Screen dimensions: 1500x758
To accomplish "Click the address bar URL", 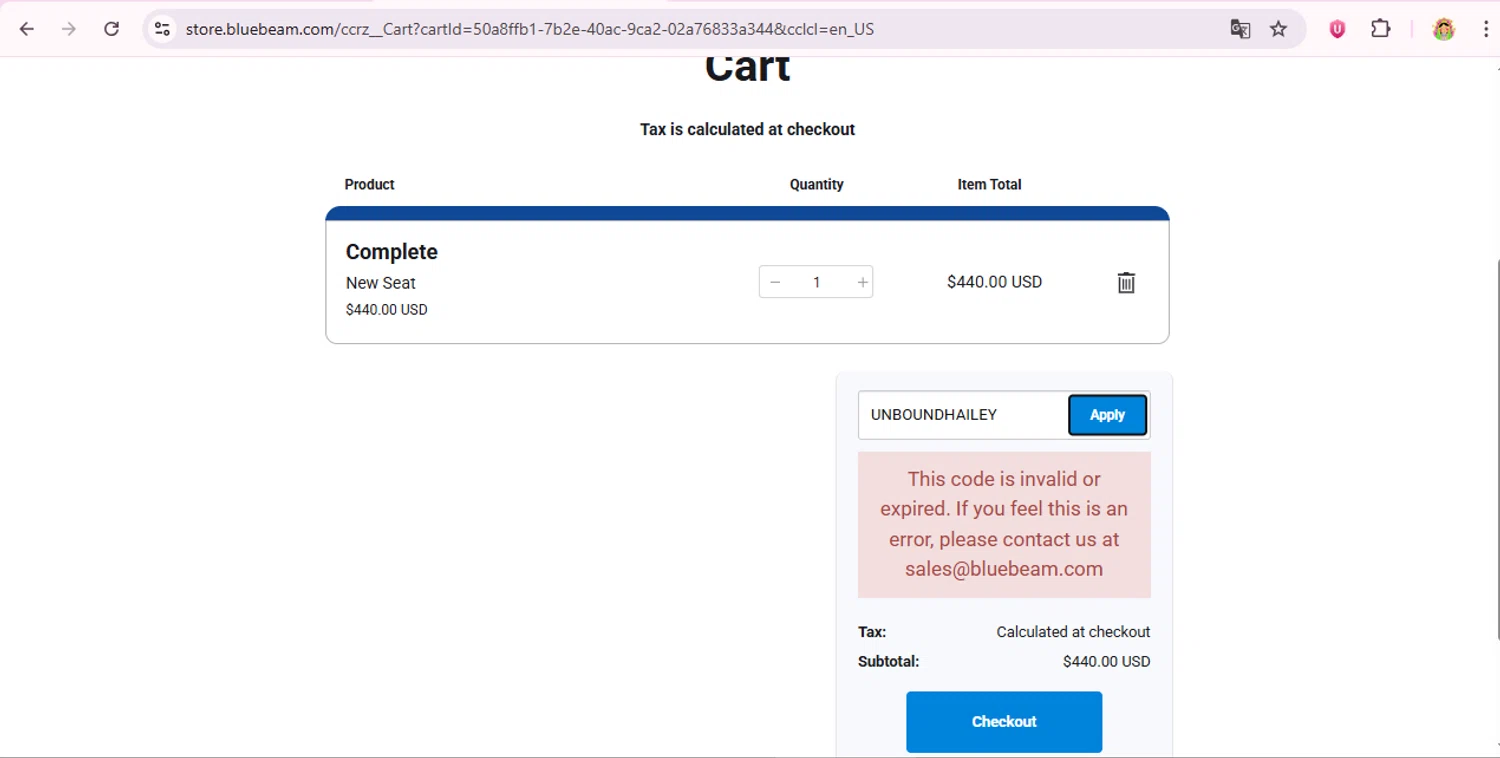I will (530, 29).
